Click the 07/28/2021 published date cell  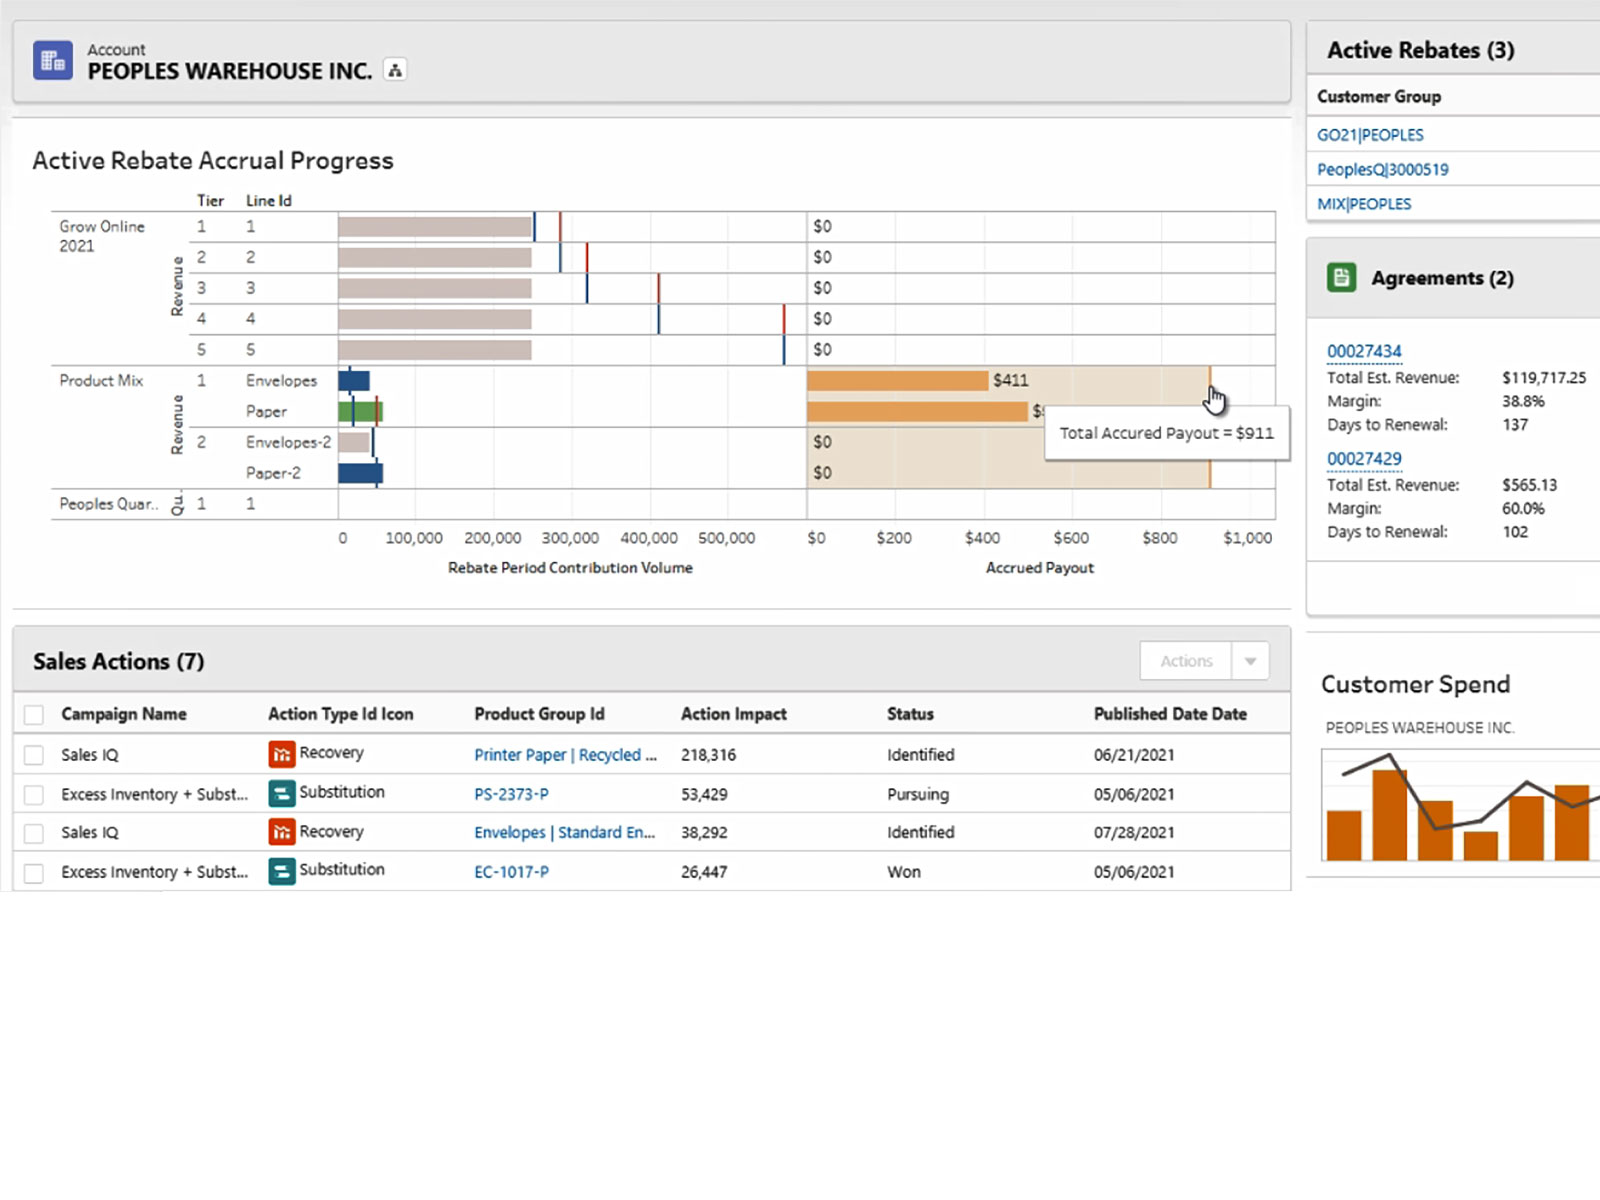coord(1134,832)
